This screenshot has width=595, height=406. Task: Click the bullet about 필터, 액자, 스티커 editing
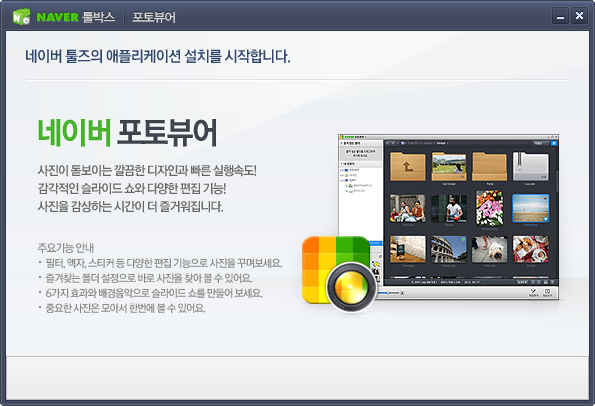pyautogui.click(x=160, y=263)
